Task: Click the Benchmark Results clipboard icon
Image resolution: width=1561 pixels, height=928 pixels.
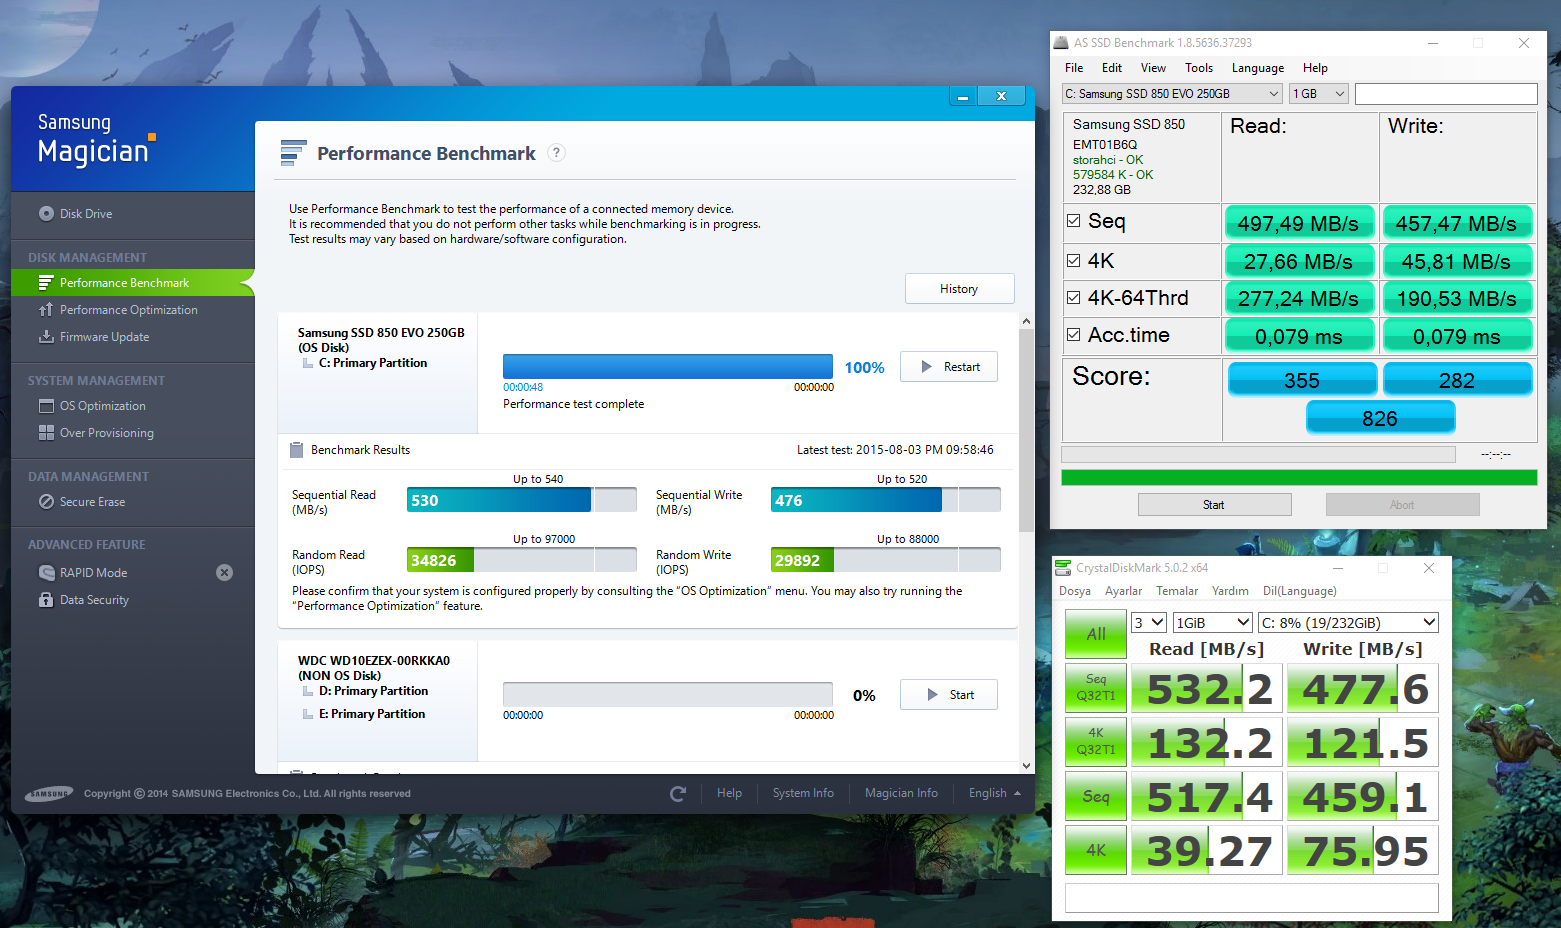Action: click(296, 450)
